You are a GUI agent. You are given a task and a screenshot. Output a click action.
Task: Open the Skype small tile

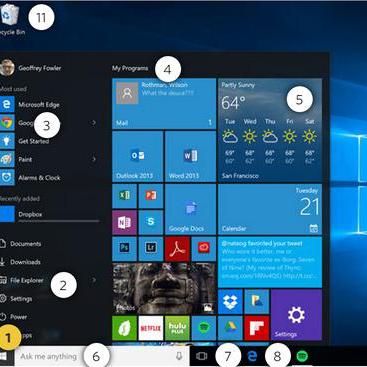coord(151,222)
